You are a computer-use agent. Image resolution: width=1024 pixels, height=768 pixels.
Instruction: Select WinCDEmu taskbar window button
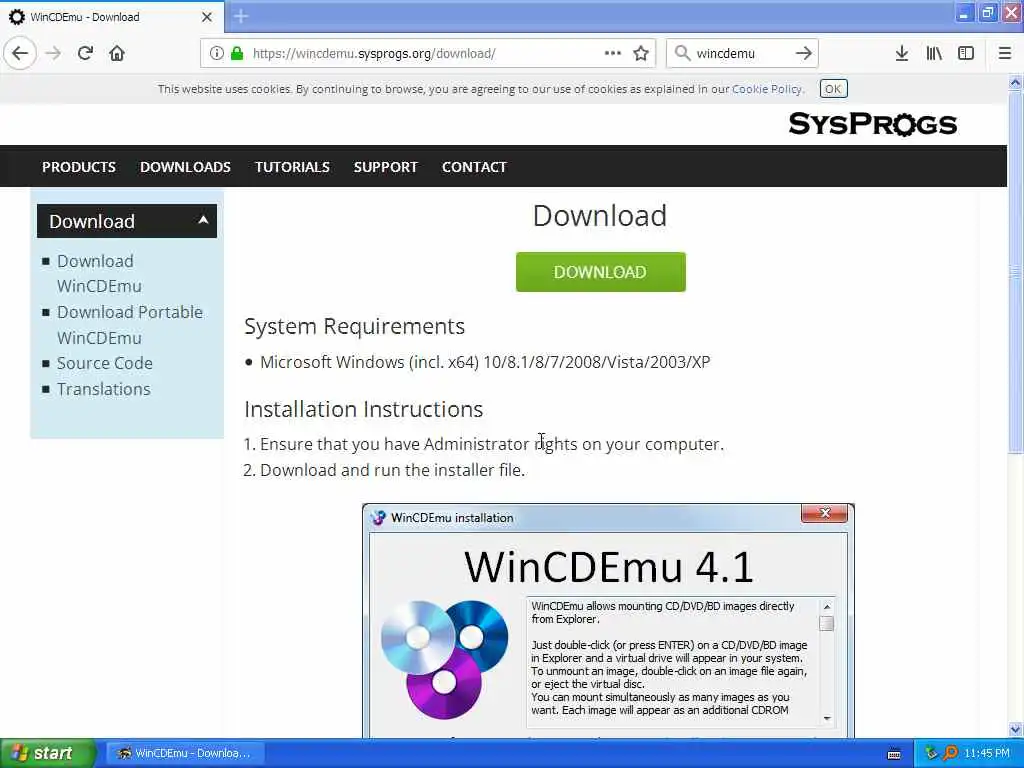(185, 754)
